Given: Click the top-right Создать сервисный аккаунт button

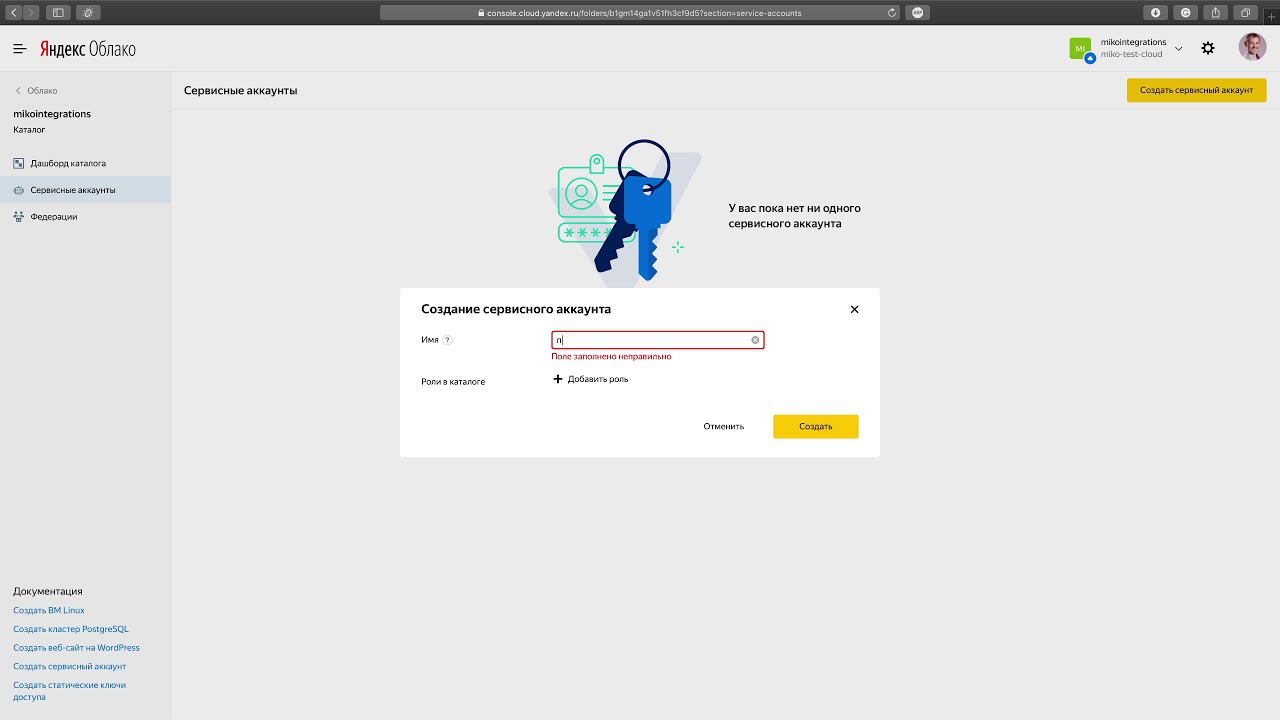Looking at the screenshot, I should tap(1196, 90).
